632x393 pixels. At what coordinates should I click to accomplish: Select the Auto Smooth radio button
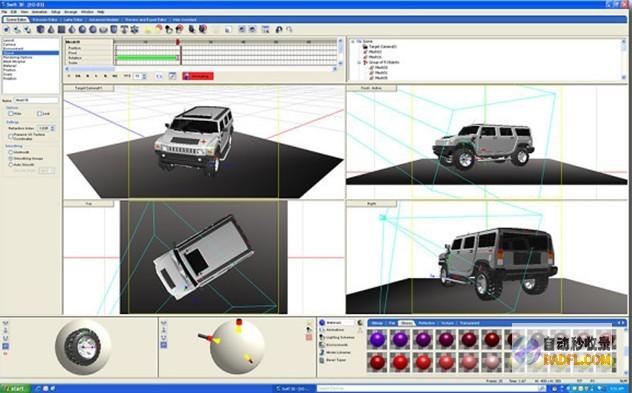11,164
